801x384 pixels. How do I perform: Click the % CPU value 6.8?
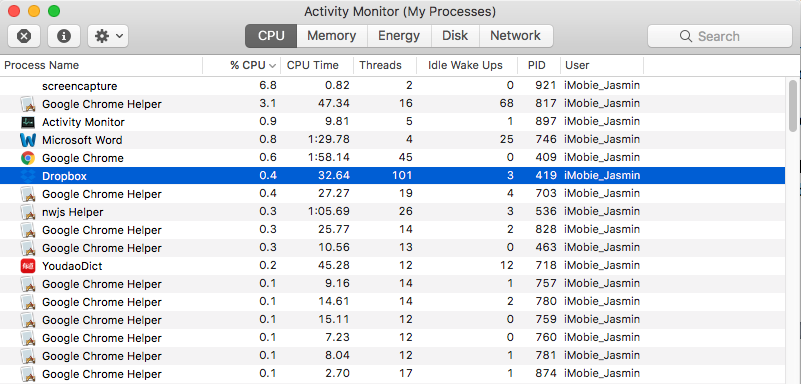point(268,86)
